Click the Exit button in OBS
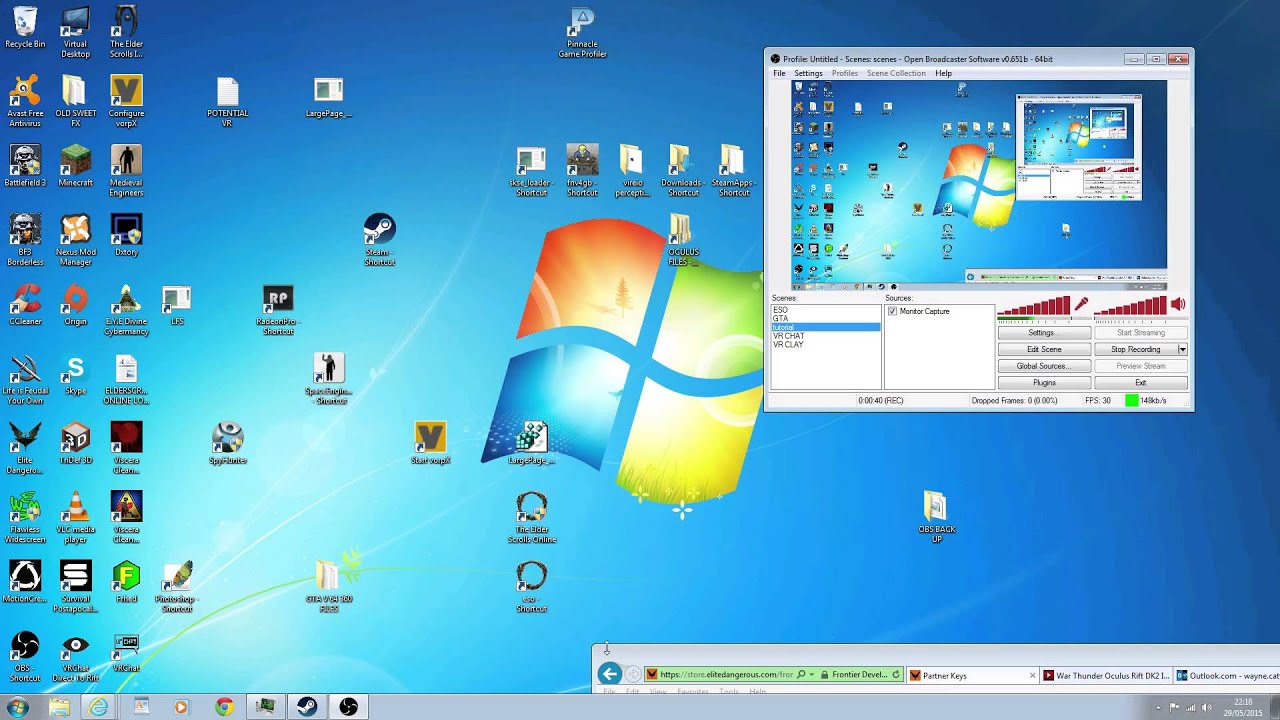Viewport: 1280px width, 720px height. [x=1141, y=383]
